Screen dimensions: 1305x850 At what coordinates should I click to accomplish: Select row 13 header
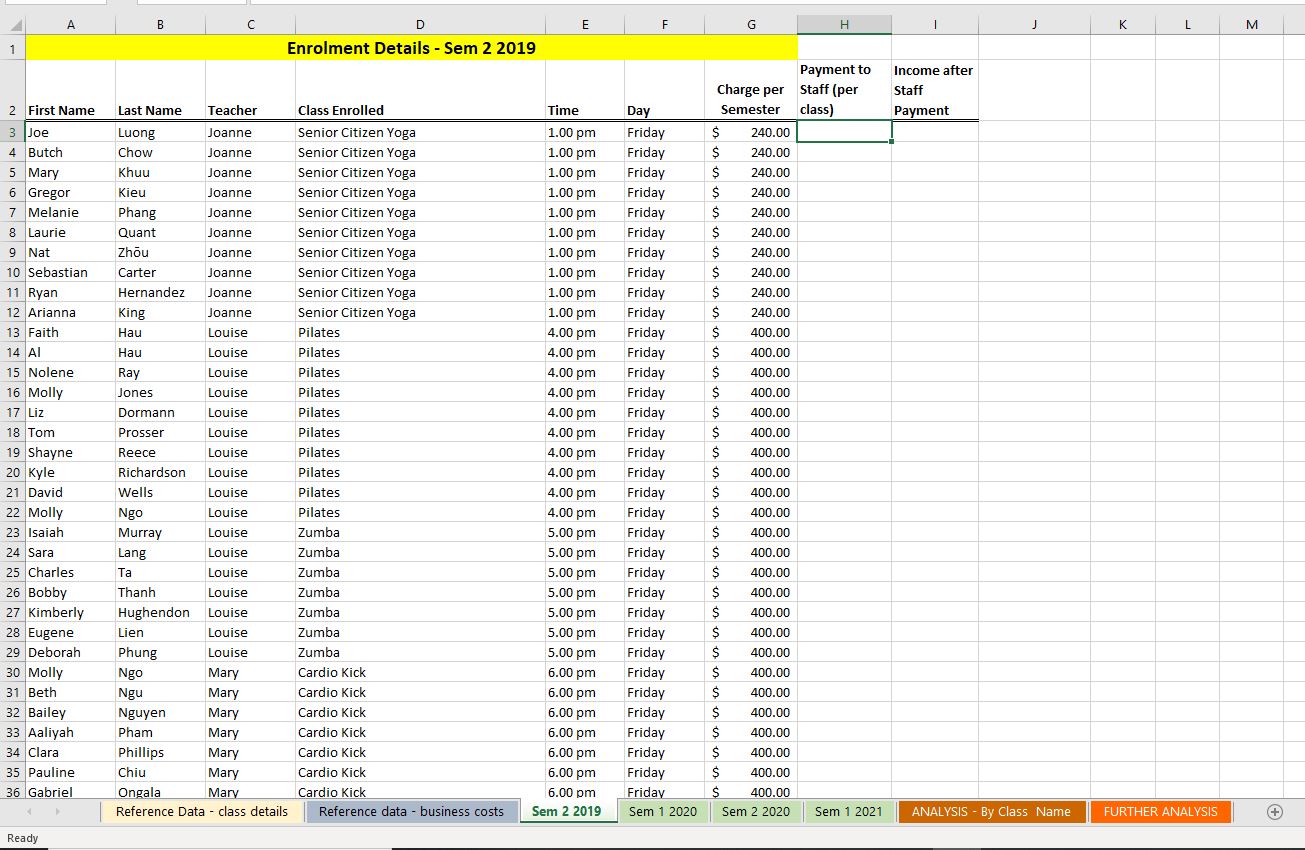pos(12,332)
